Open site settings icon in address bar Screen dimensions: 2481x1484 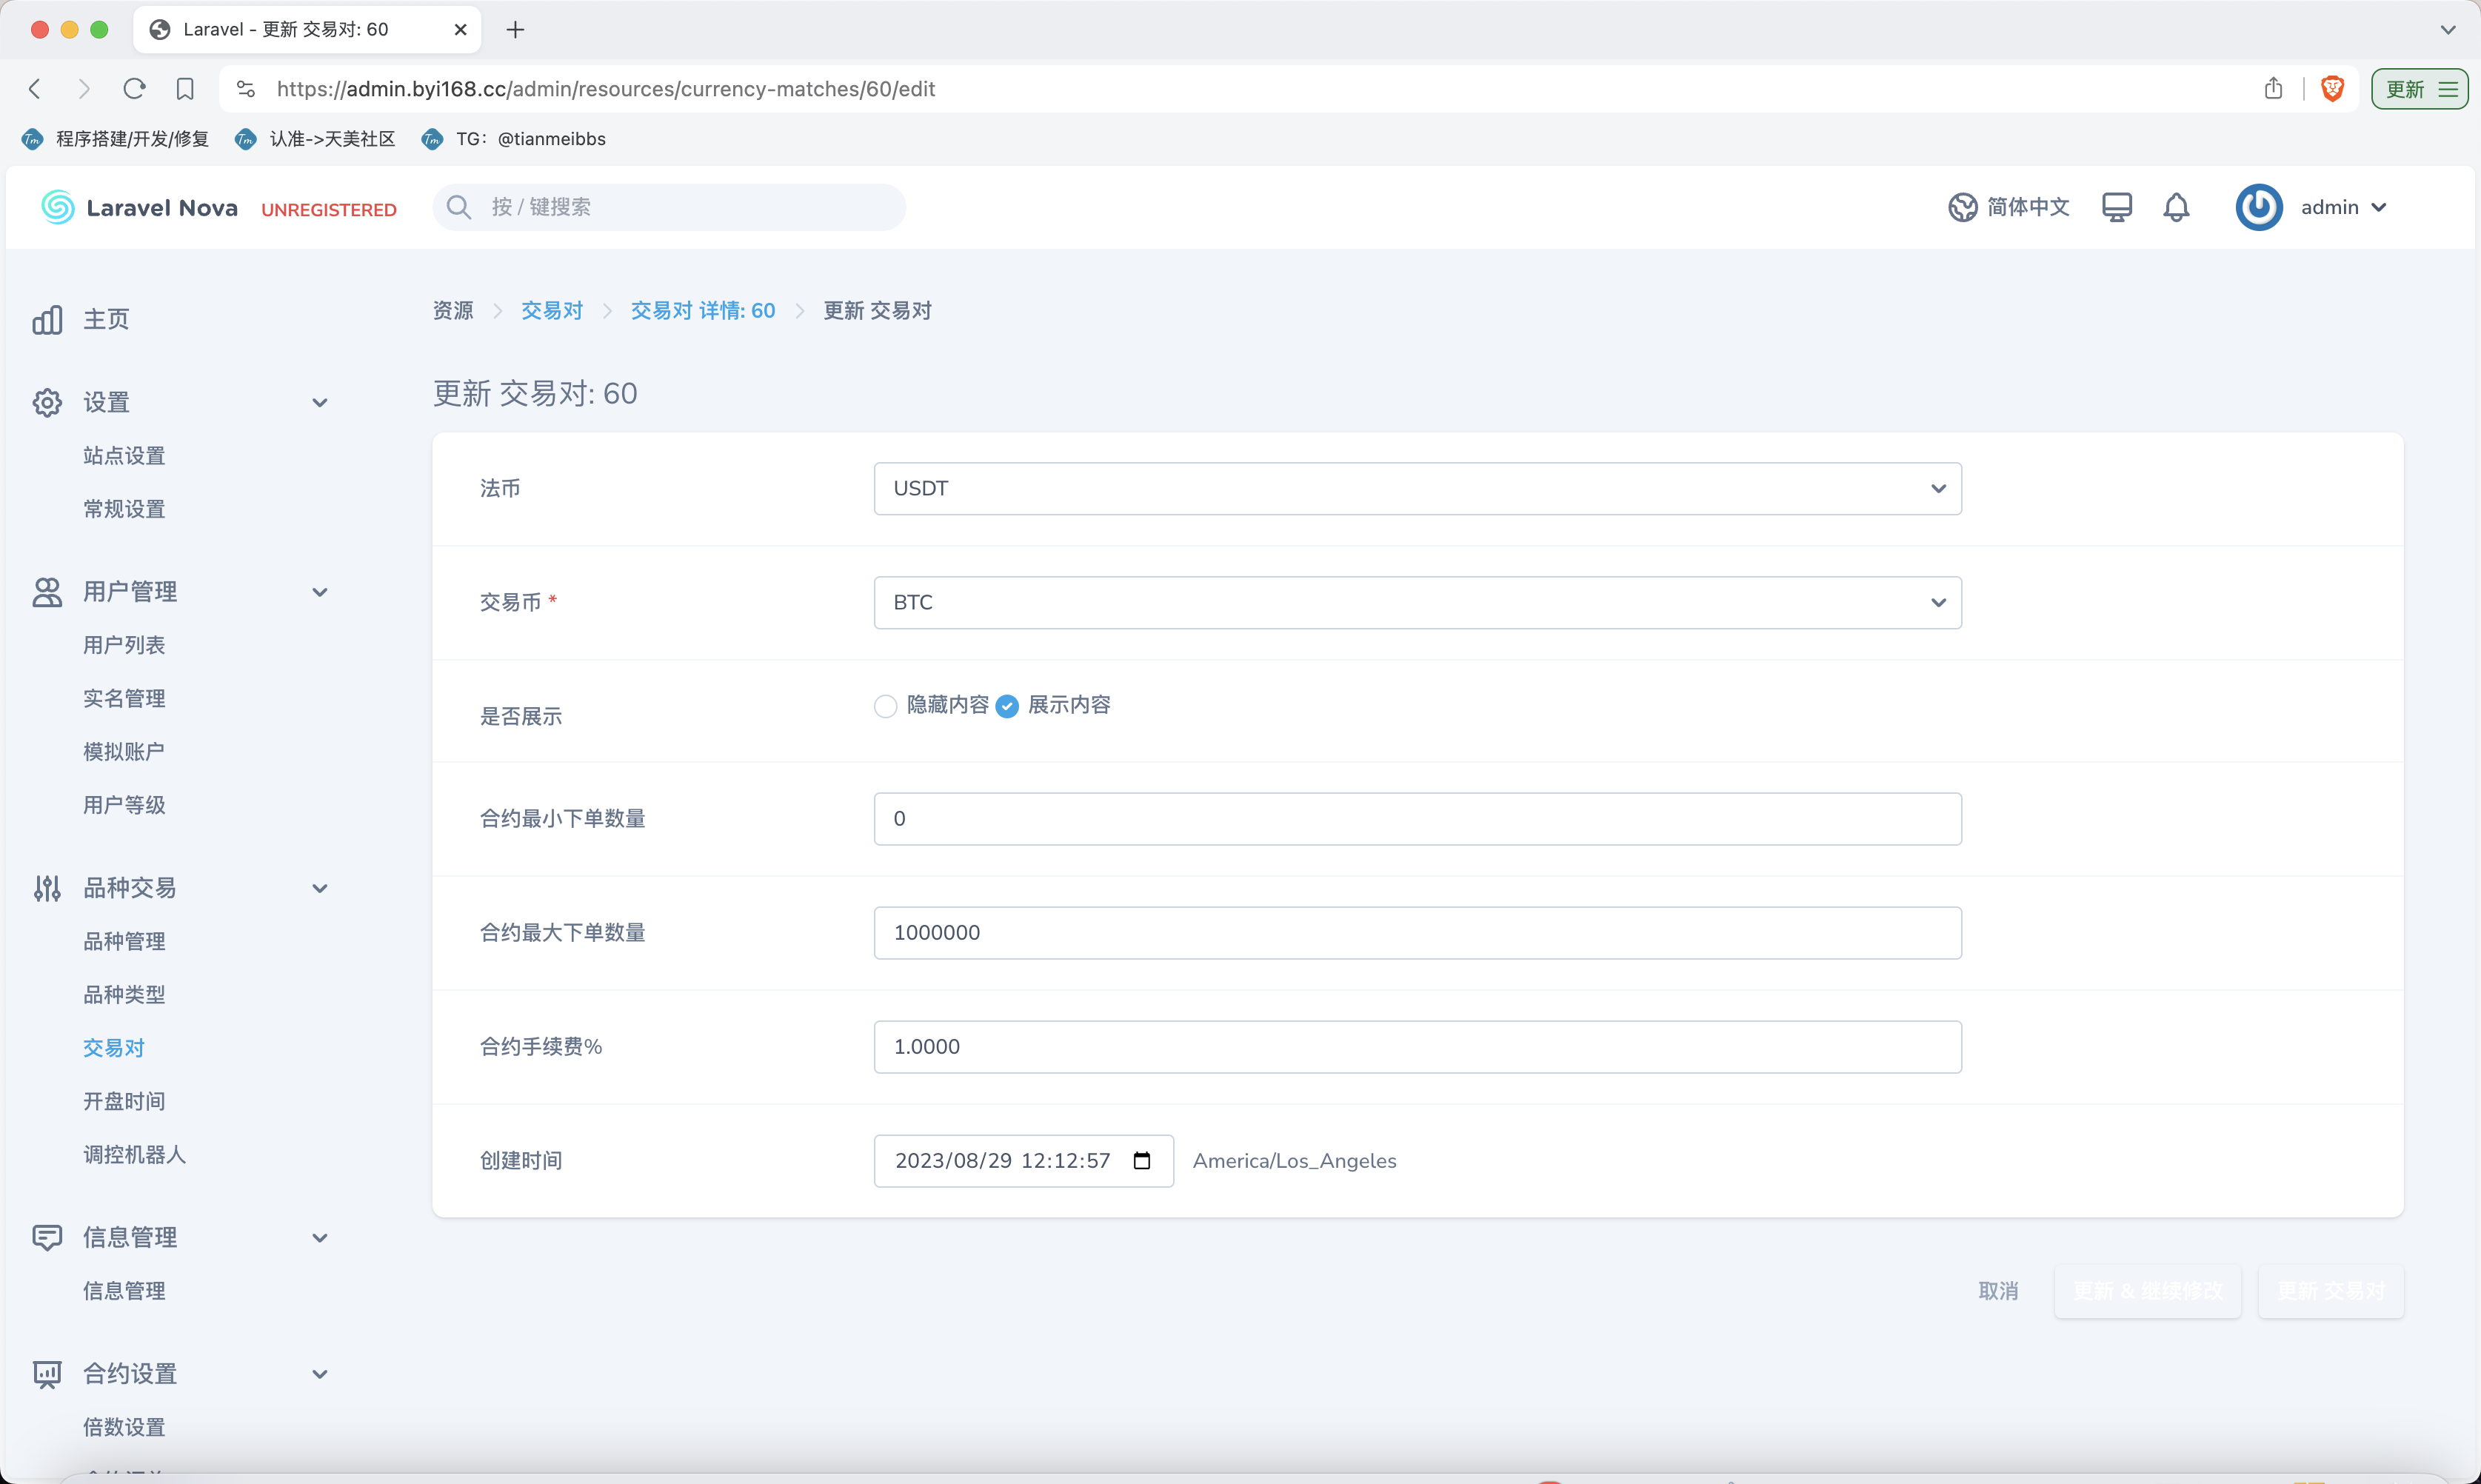[246, 89]
